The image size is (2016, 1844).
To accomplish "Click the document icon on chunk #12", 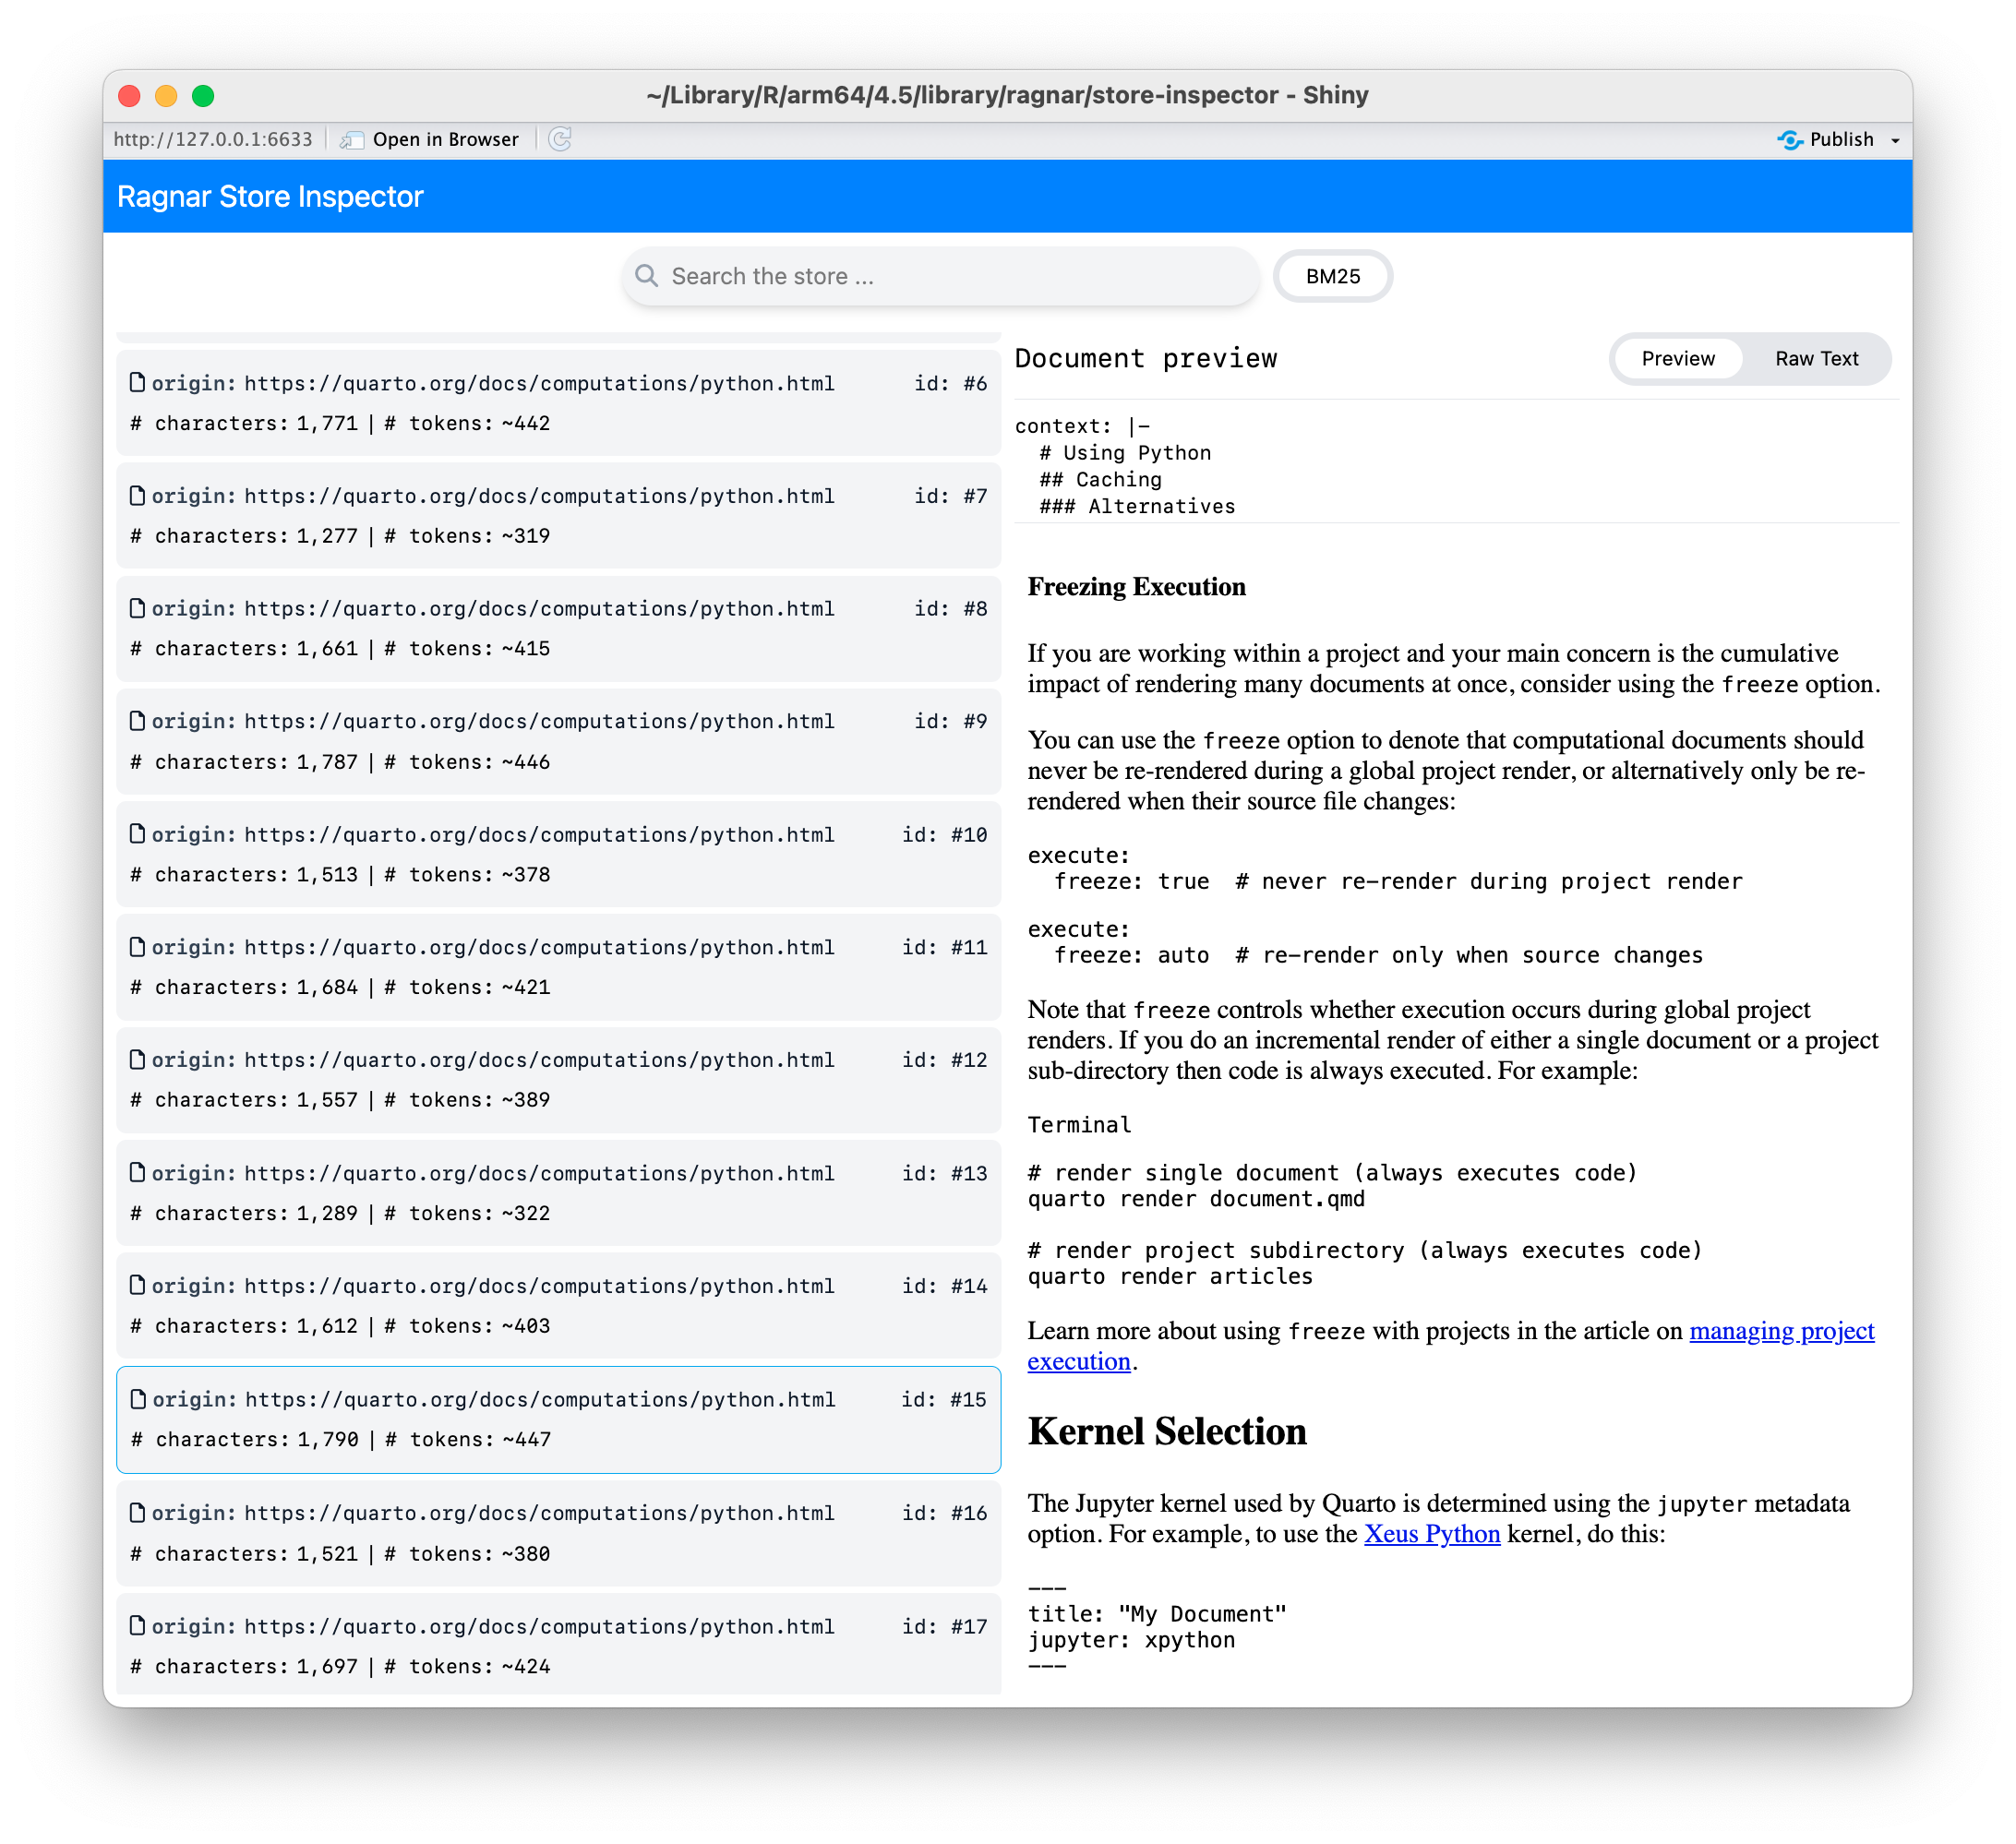I will tap(139, 1060).
